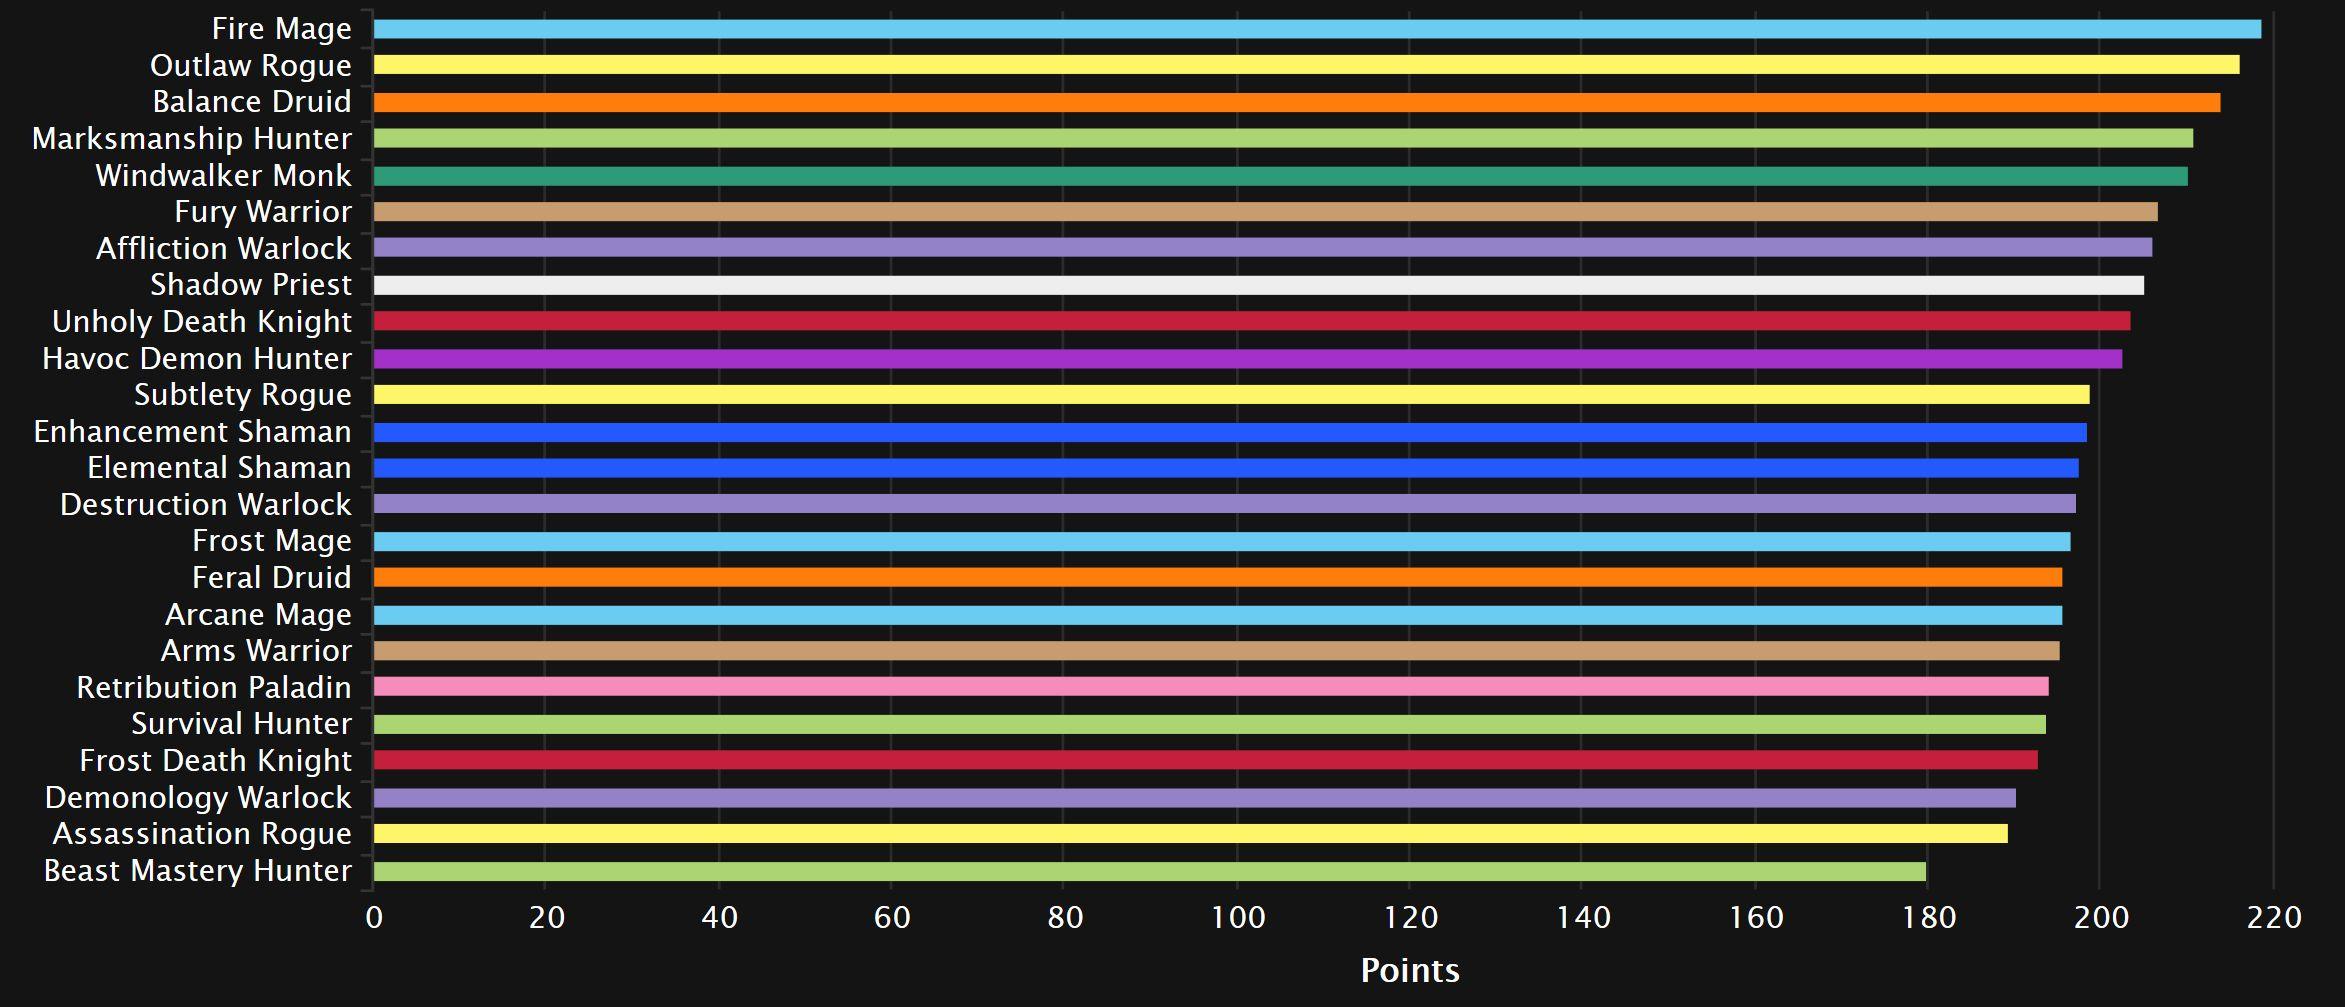Click the '200' axis tick label
This screenshot has width=2345, height=1007.
[2101, 918]
